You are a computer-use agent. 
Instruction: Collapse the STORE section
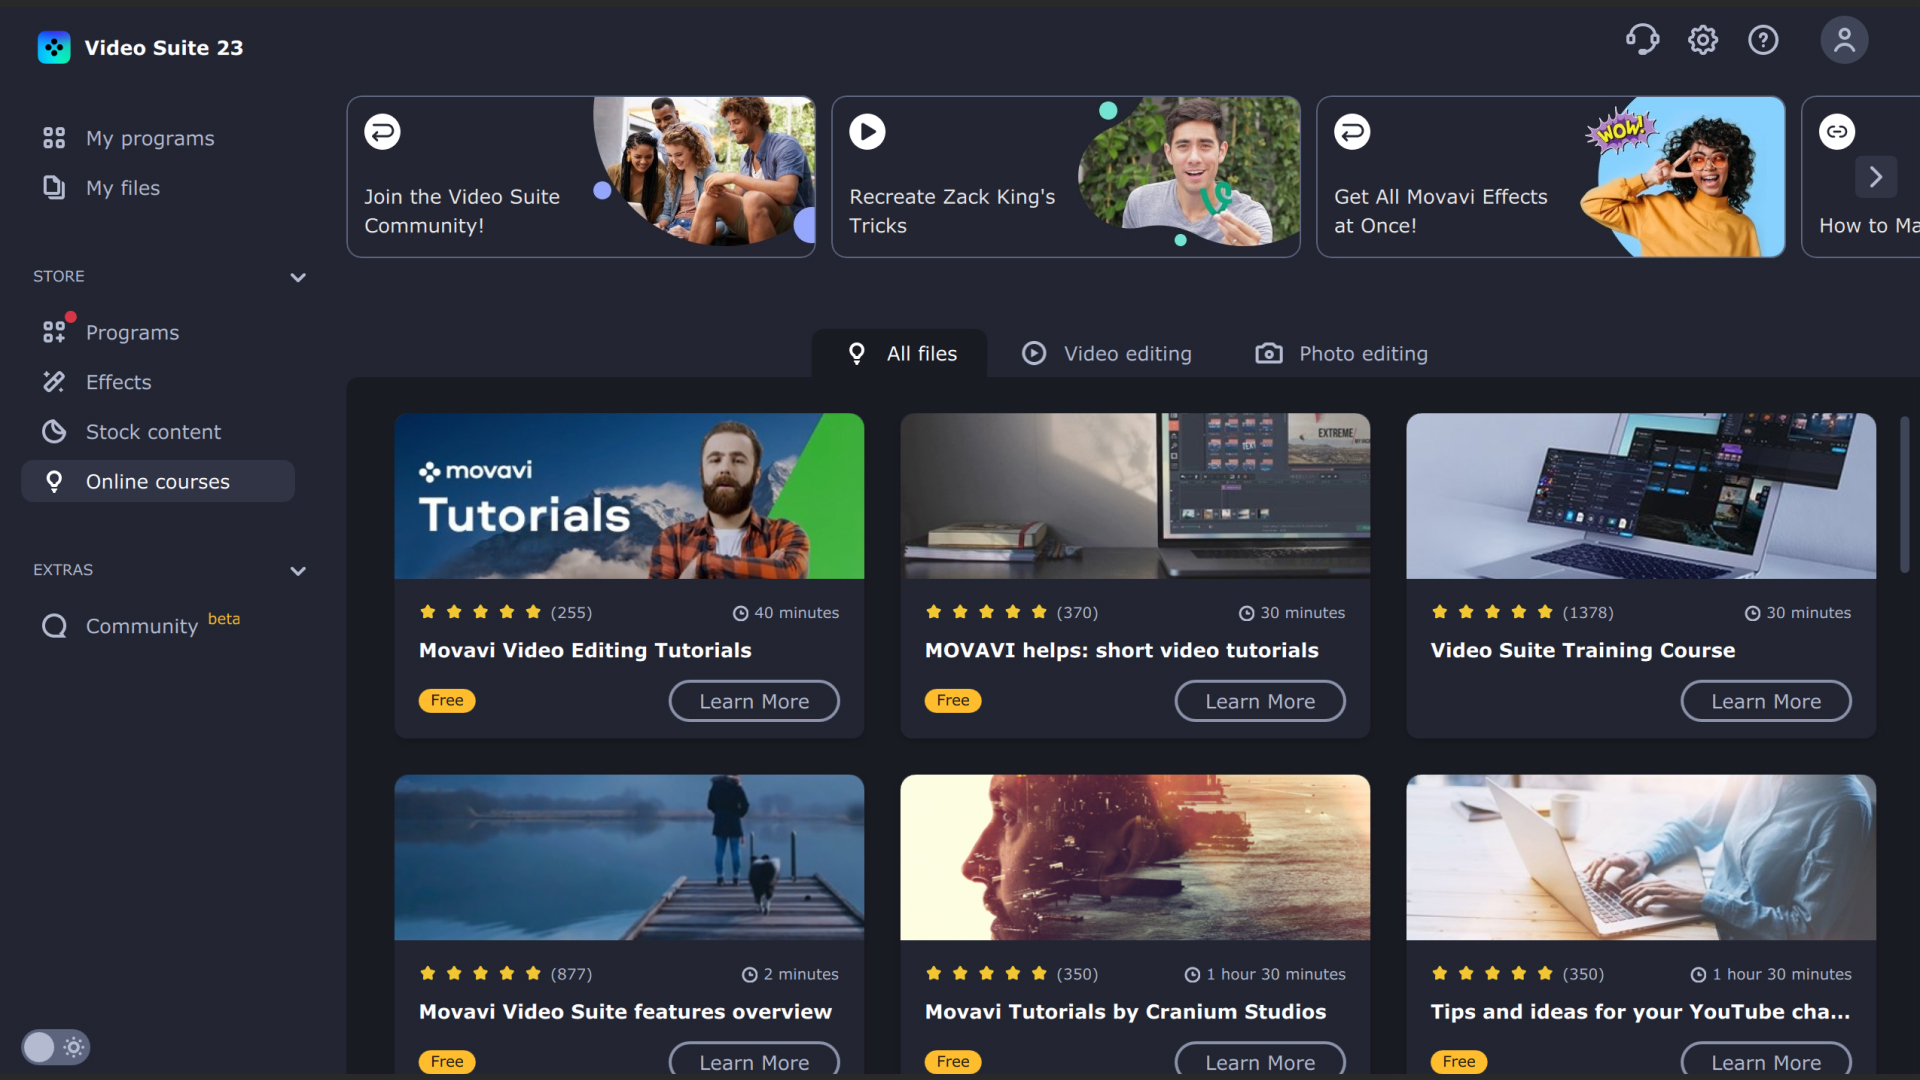coord(298,277)
